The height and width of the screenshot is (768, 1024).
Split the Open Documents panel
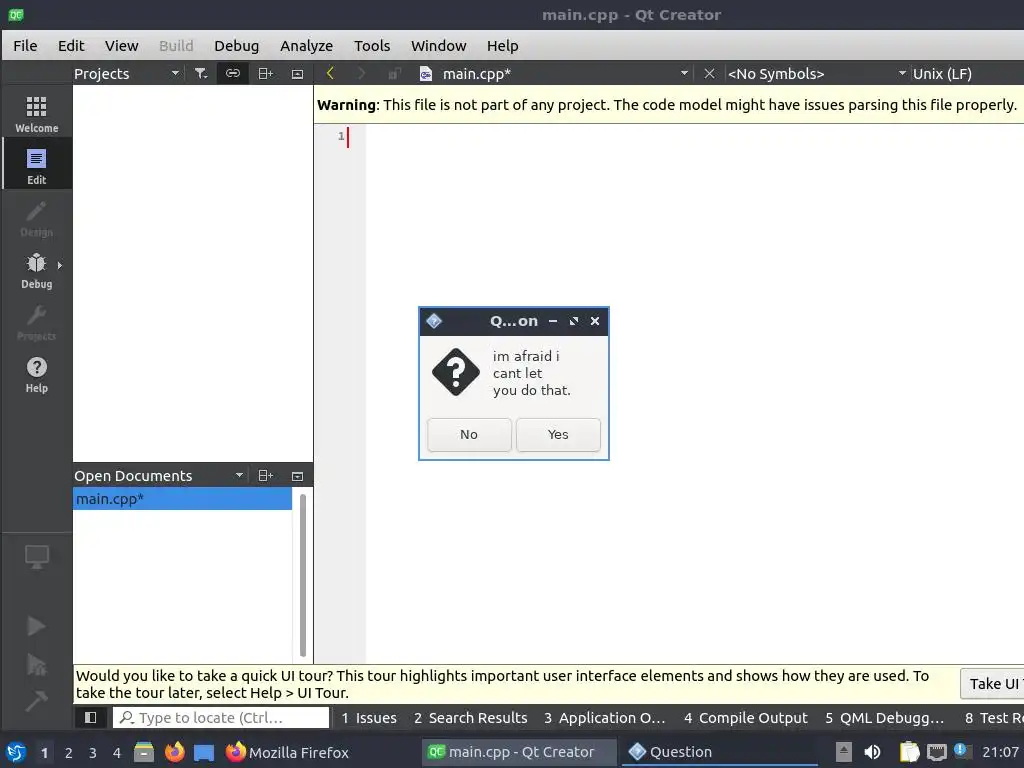point(265,475)
